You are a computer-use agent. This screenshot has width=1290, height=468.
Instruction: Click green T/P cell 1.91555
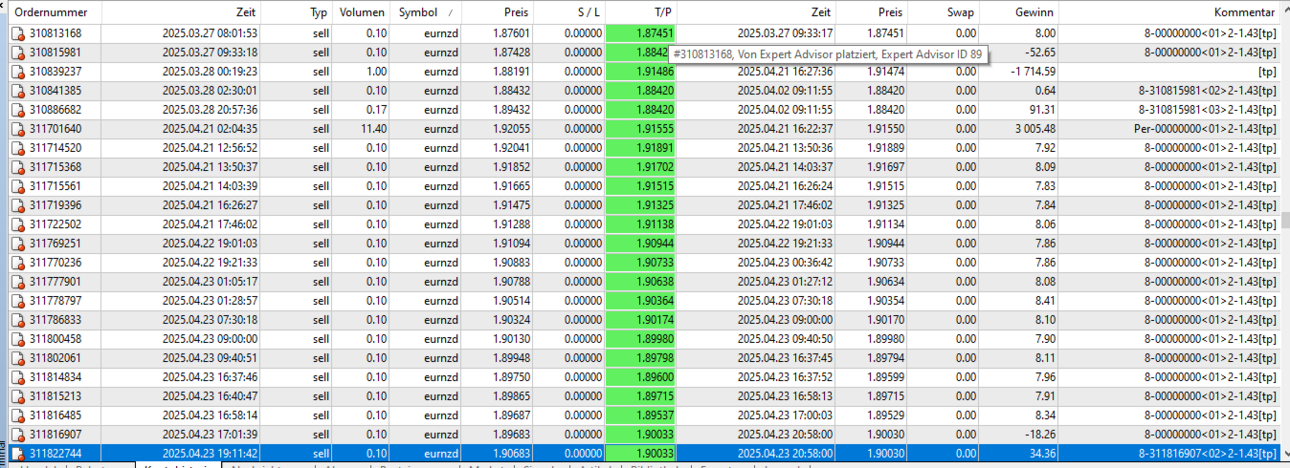point(641,129)
